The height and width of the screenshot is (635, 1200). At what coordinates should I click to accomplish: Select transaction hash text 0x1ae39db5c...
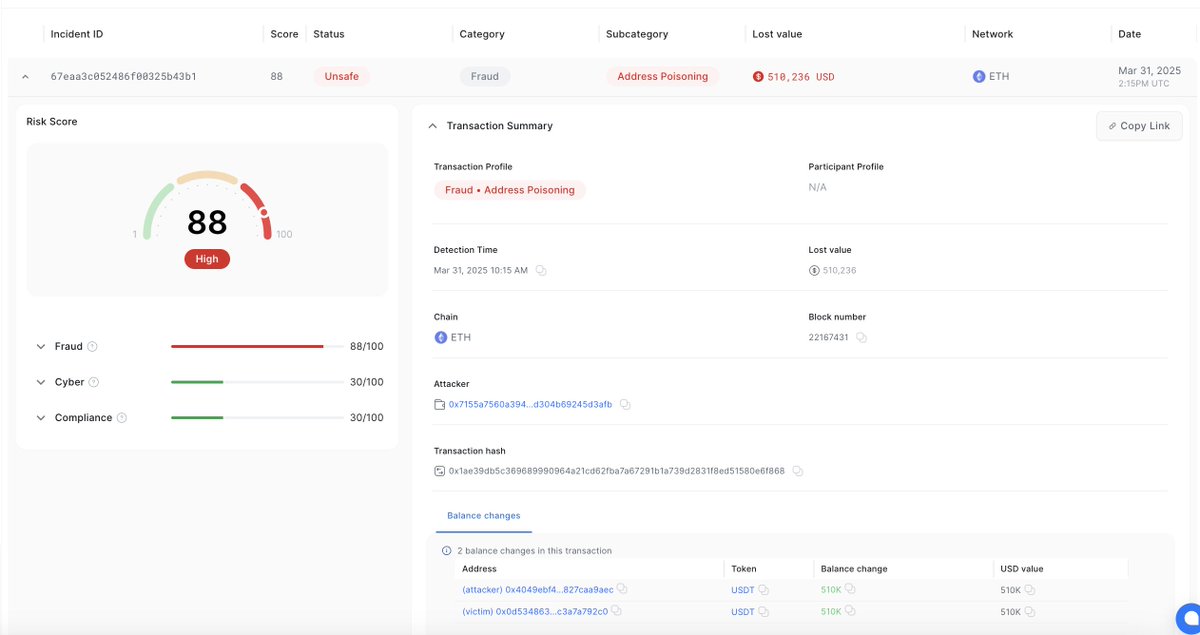pos(617,471)
